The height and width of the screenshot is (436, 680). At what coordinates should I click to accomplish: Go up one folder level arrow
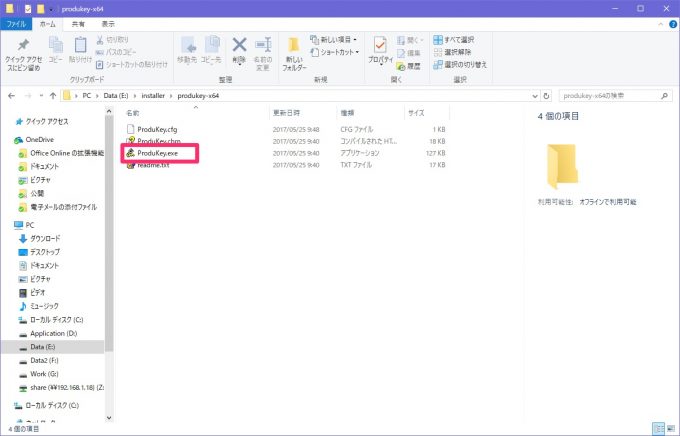coord(53,96)
